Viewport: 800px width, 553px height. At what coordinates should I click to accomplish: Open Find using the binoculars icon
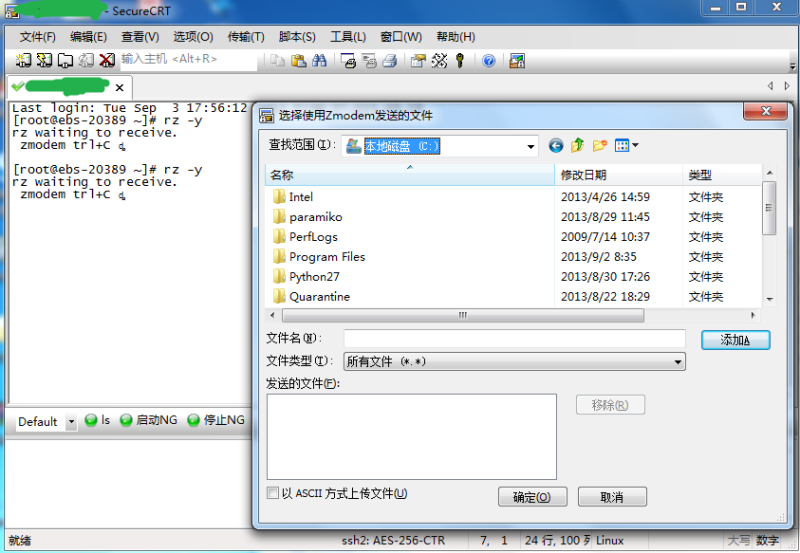pyautogui.click(x=319, y=61)
